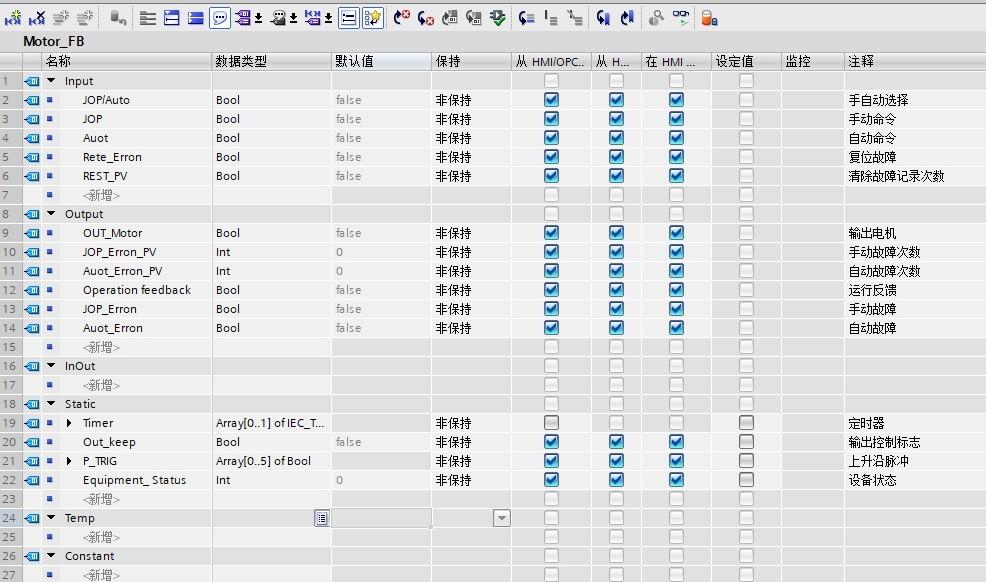Check HMI/OPC accessible box for Timer row
The height and width of the screenshot is (582, 986).
551,423
